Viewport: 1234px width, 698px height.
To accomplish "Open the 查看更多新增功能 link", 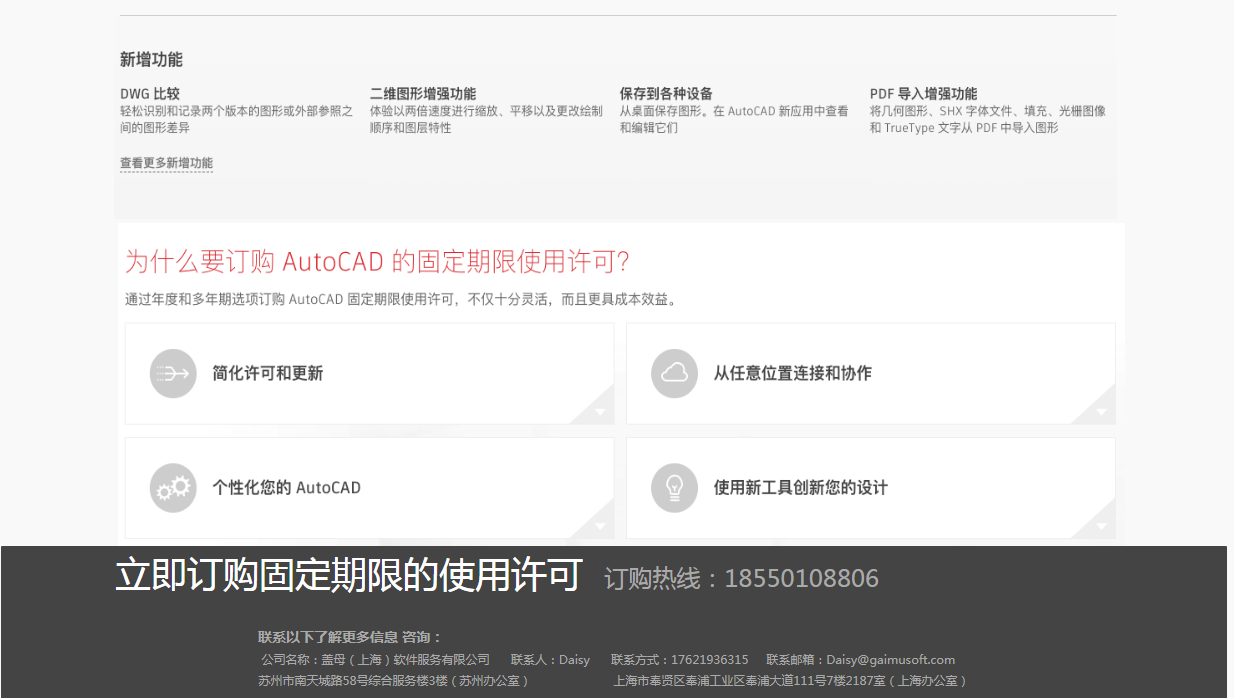I will click(166, 163).
